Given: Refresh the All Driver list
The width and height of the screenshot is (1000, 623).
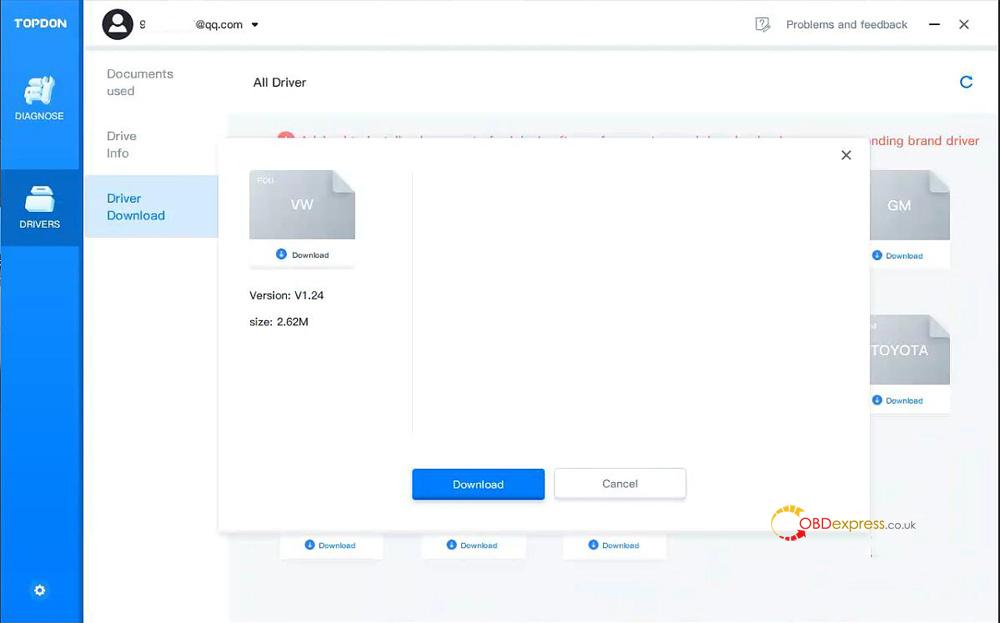Looking at the screenshot, I should tap(966, 82).
